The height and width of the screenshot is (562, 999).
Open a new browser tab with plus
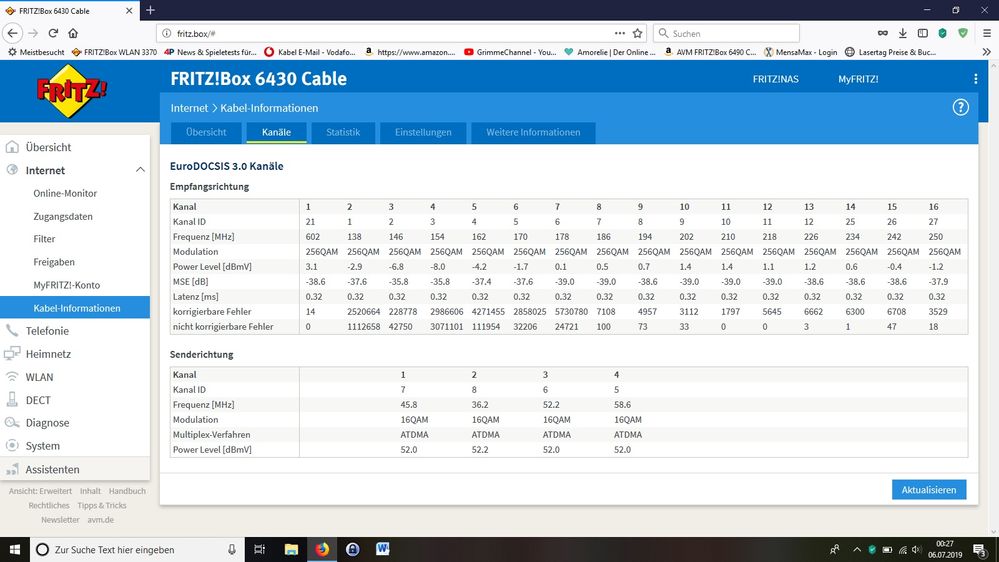click(150, 10)
